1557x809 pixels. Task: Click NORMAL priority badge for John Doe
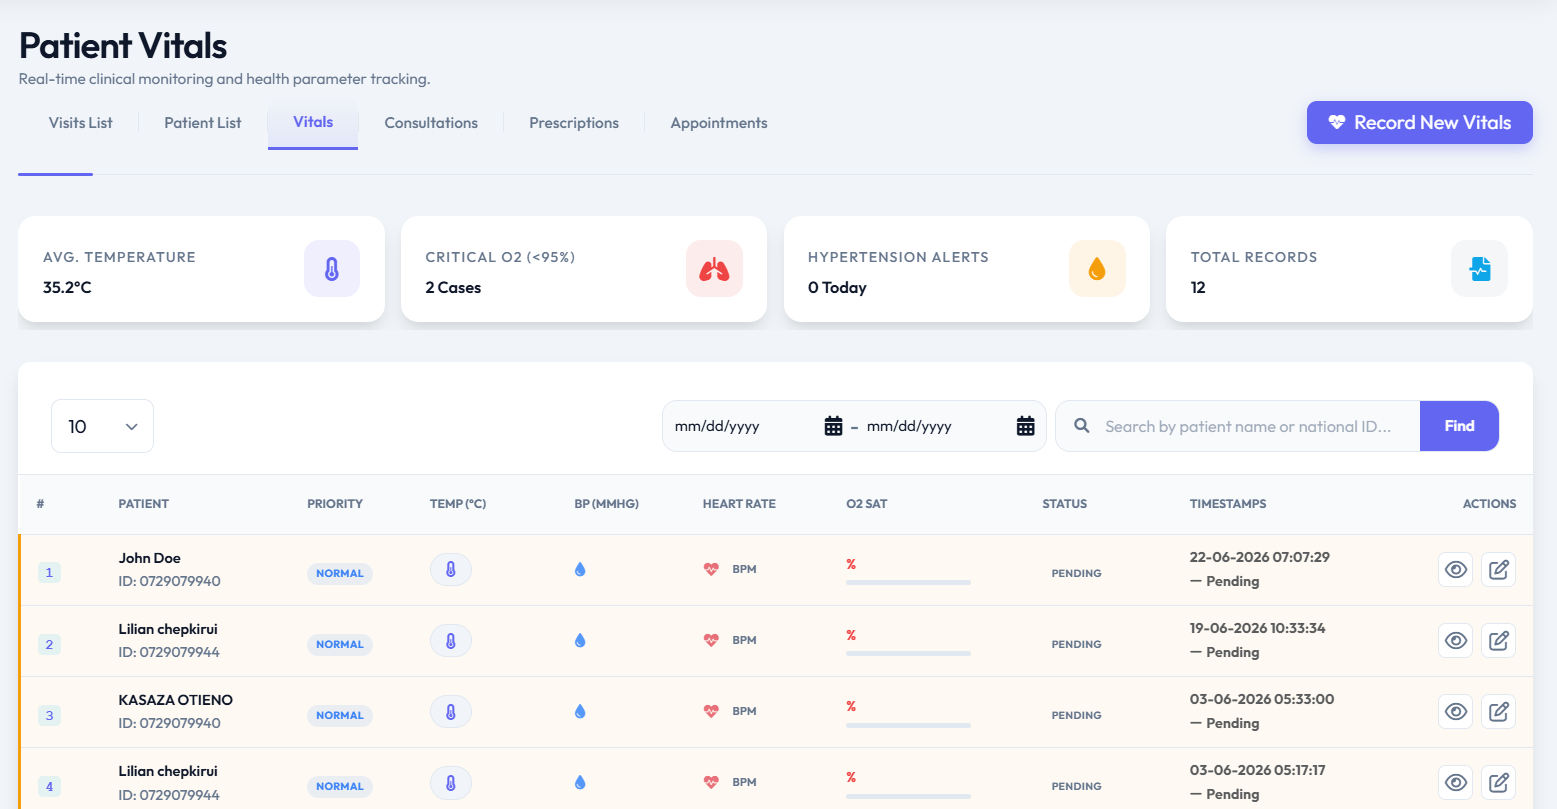(x=340, y=573)
